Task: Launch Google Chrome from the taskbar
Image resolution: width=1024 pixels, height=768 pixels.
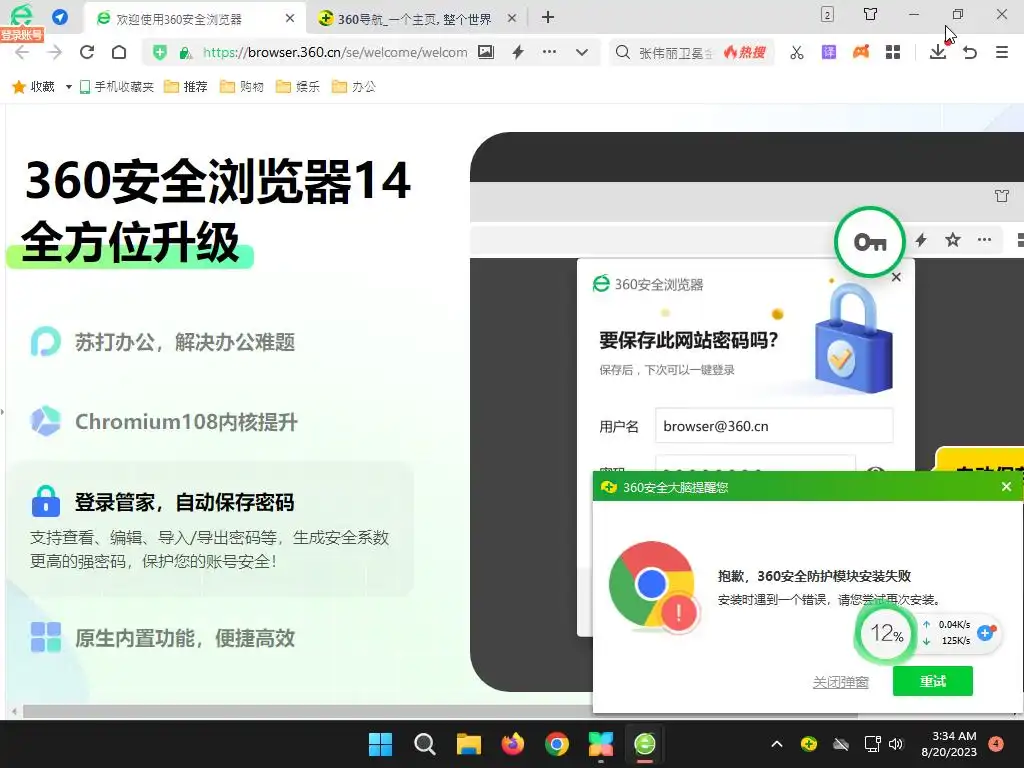Action: pyautogui.click(x=556, y=744)
